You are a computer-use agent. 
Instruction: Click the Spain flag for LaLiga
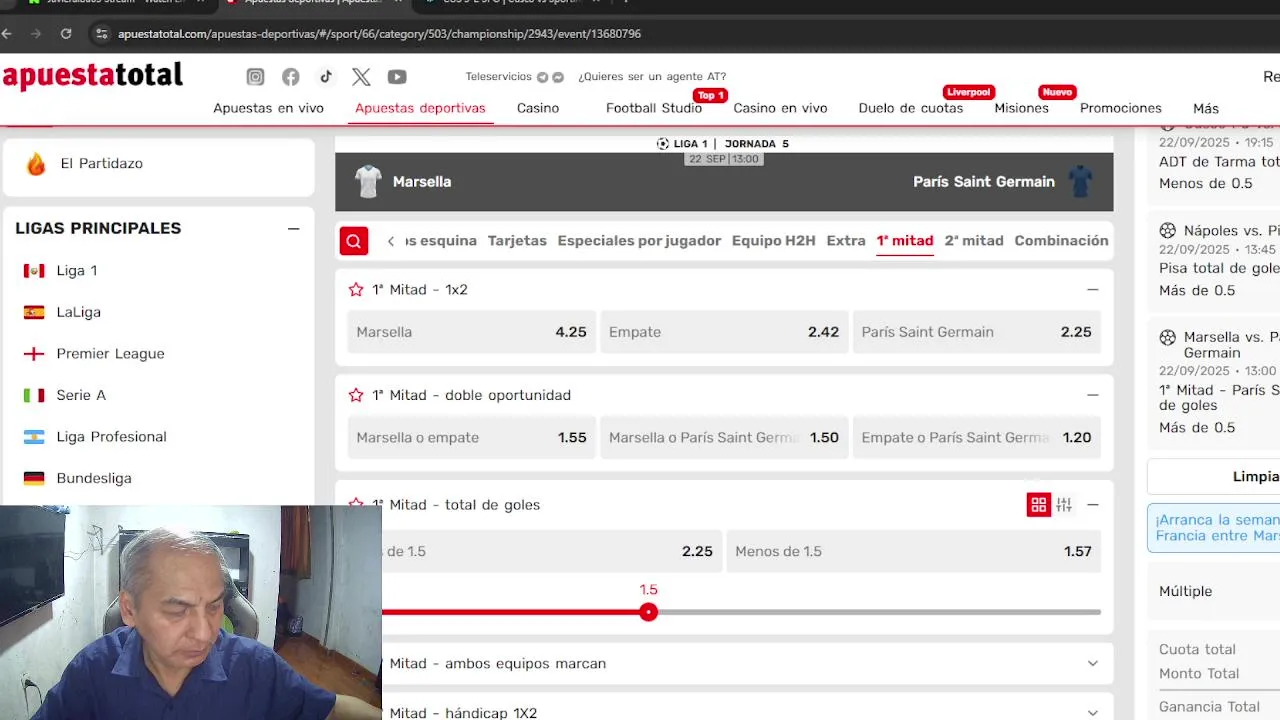coord(34,312)
